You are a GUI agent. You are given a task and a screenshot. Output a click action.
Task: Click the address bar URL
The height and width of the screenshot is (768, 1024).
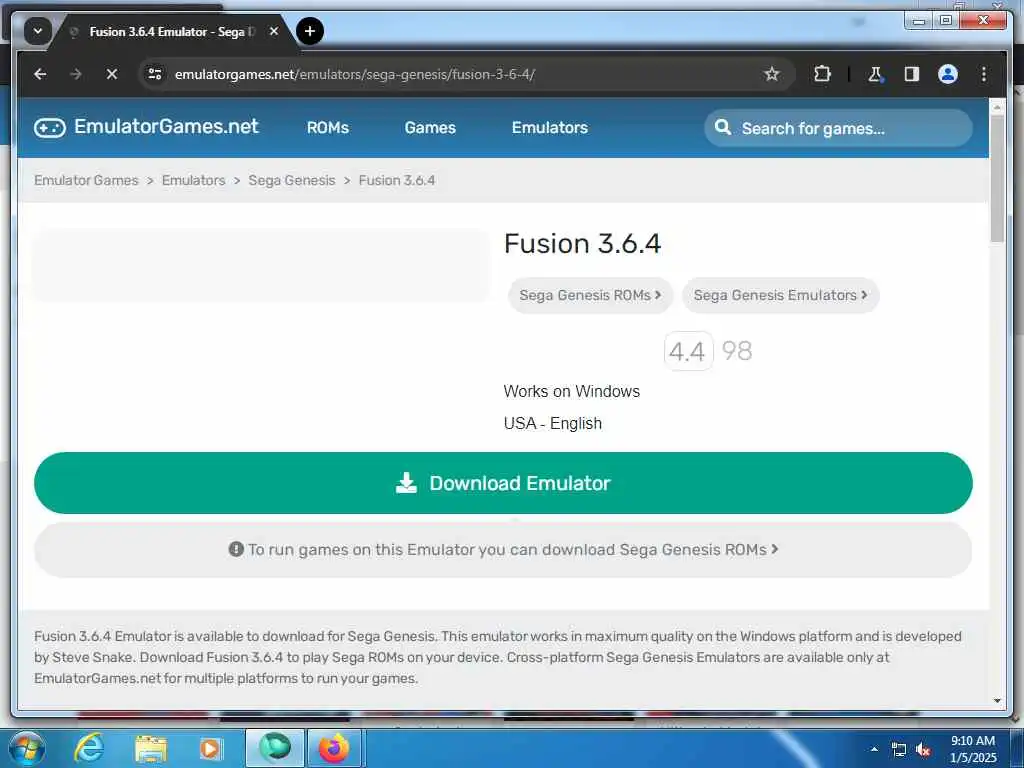click(355, 74)
